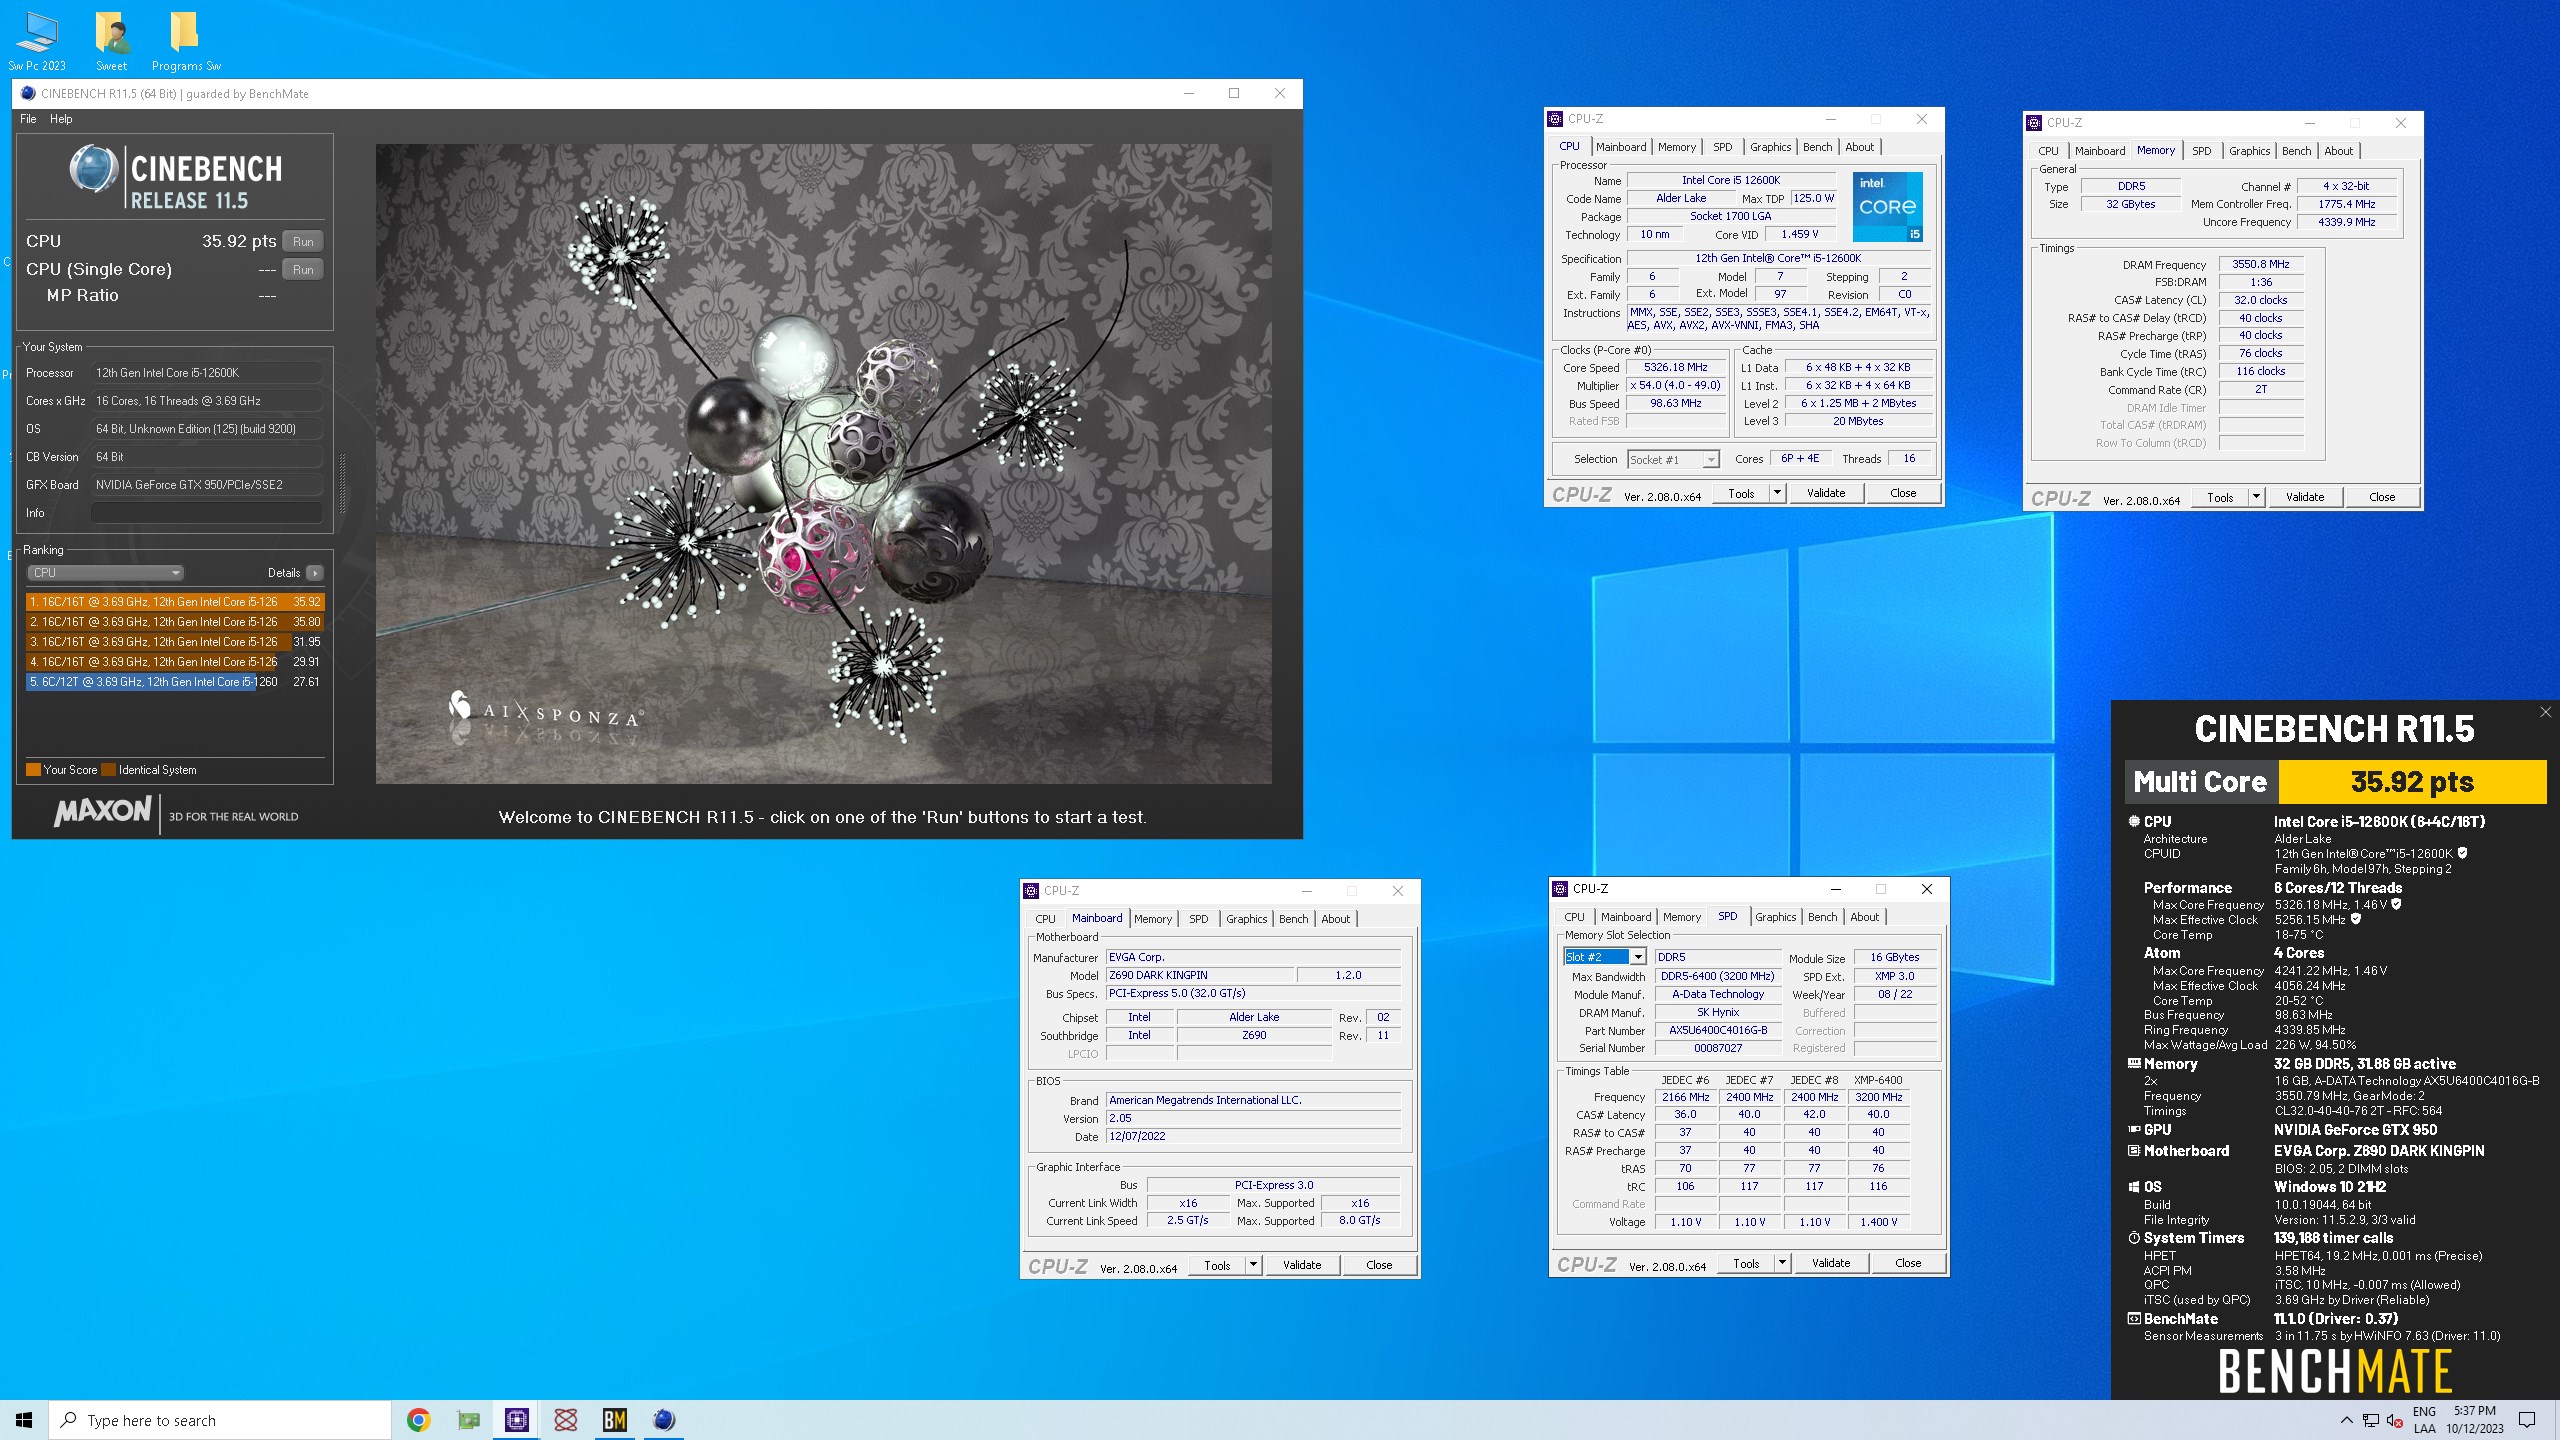The image size is (2560, 1440).
Task: Click the CPU-Z Memory window title icon
Action: pyautogui.click(x=2034, y=123)
